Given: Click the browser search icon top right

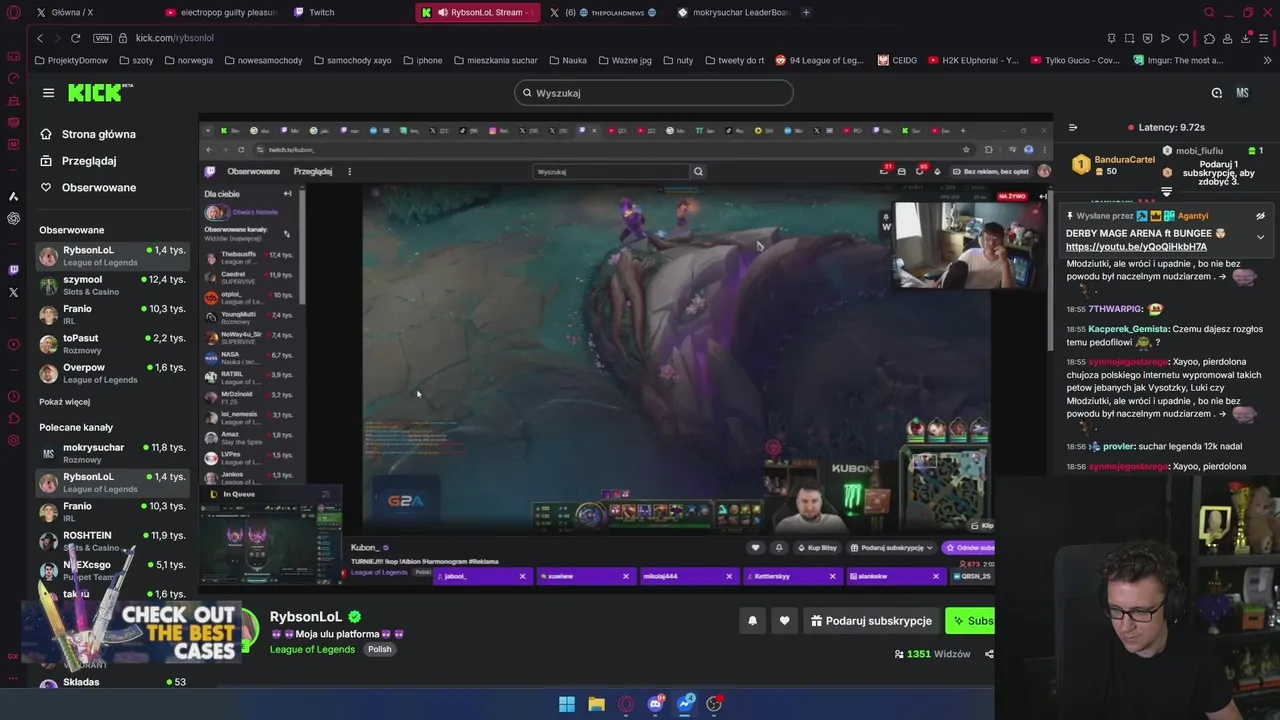Looking at the screenshot, I should point(1209,12).
